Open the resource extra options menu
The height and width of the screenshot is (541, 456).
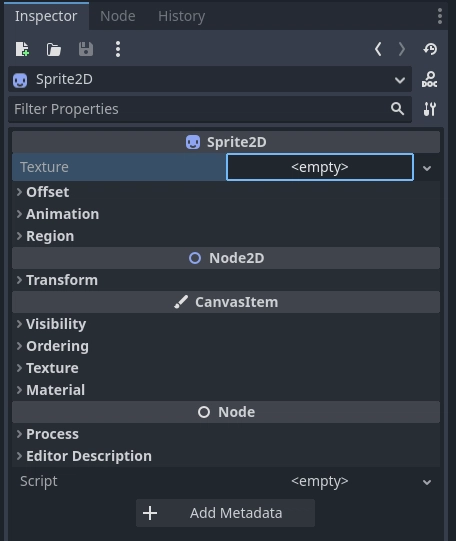118,49
